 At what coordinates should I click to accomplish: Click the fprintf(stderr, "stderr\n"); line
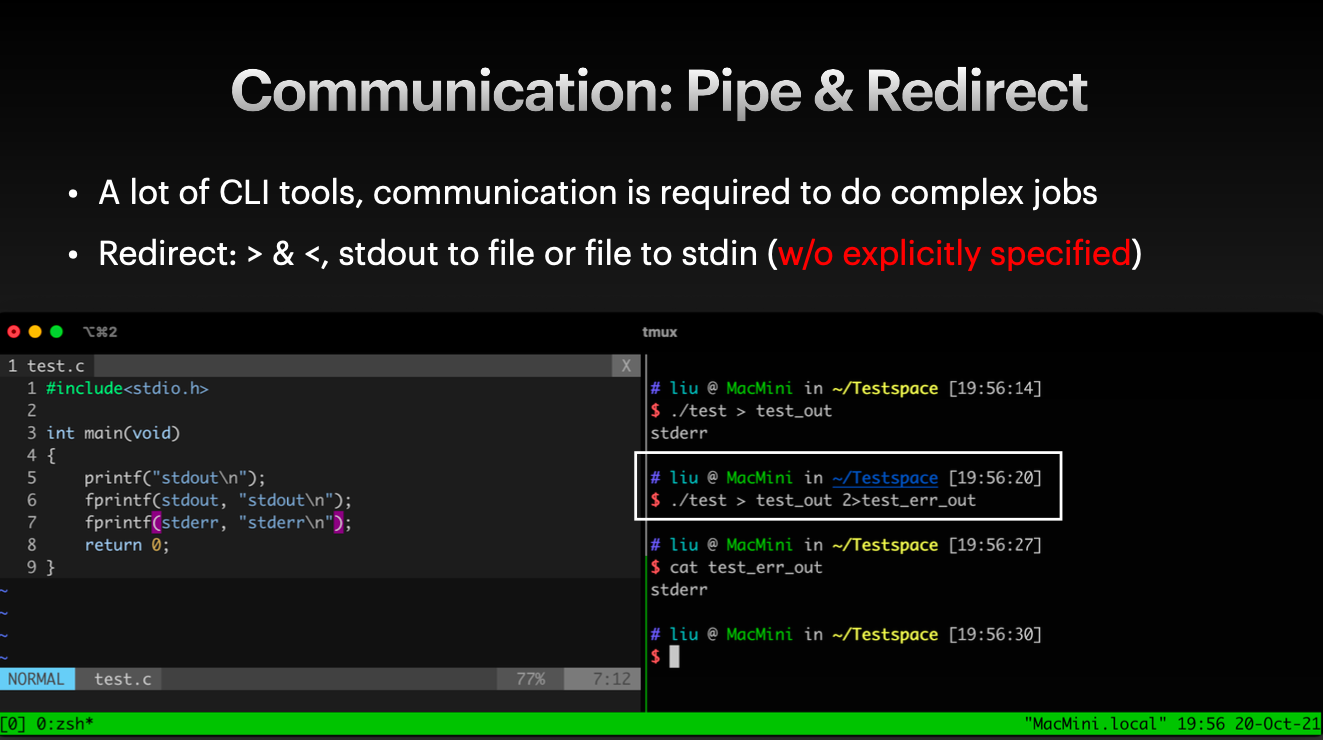[x=218, y=522]
